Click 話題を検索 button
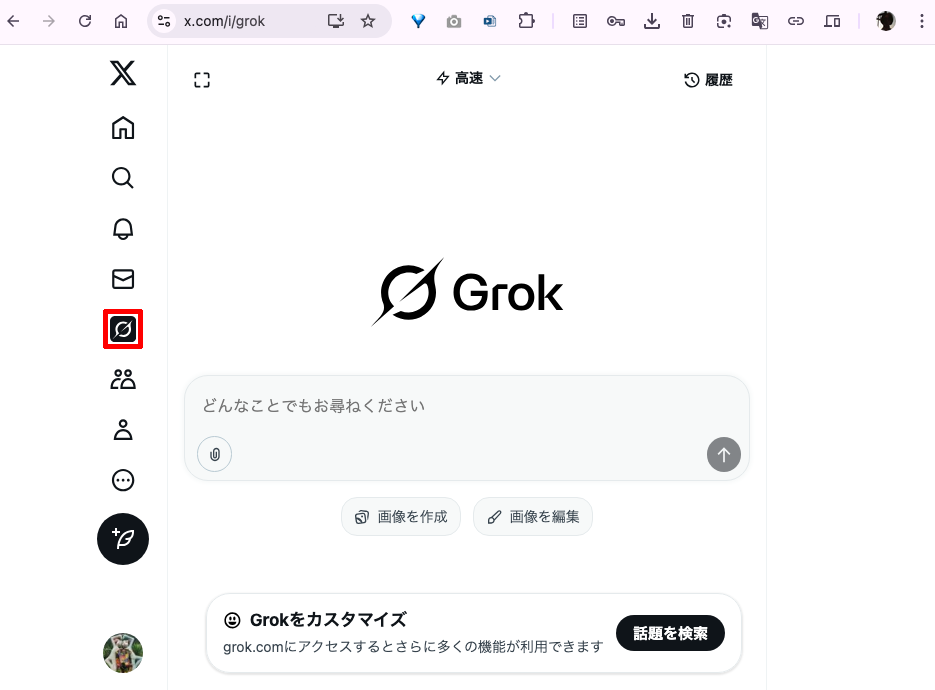 click(670, 633)
